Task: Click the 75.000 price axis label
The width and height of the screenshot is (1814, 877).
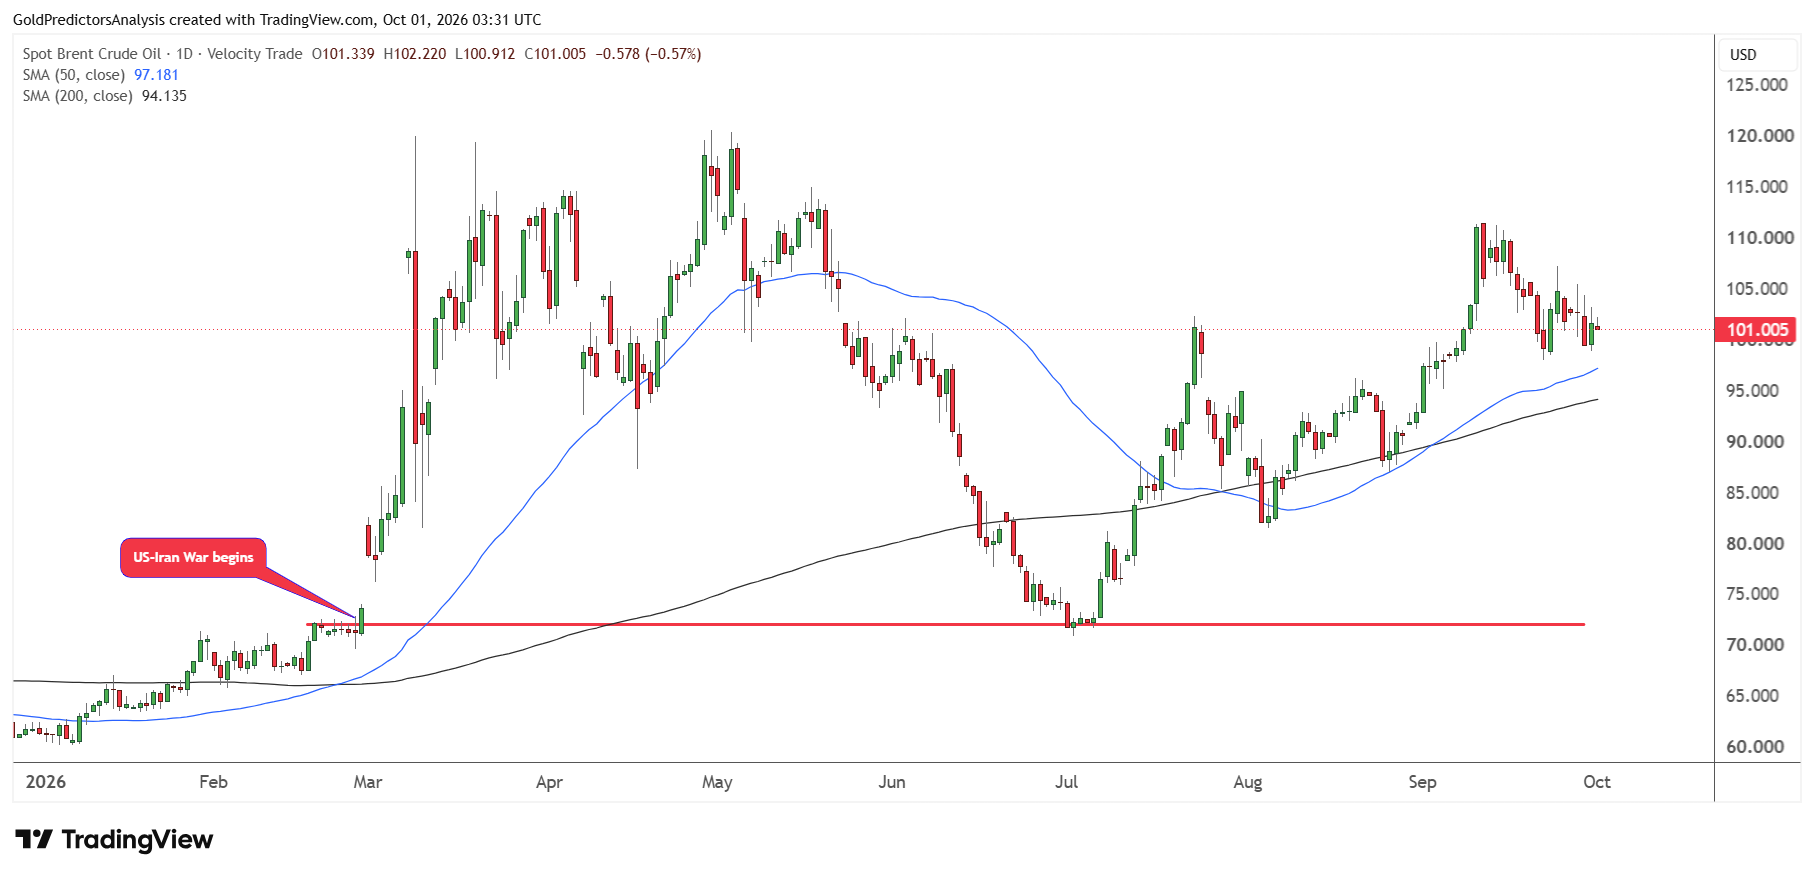Action: click(1753, 594)
